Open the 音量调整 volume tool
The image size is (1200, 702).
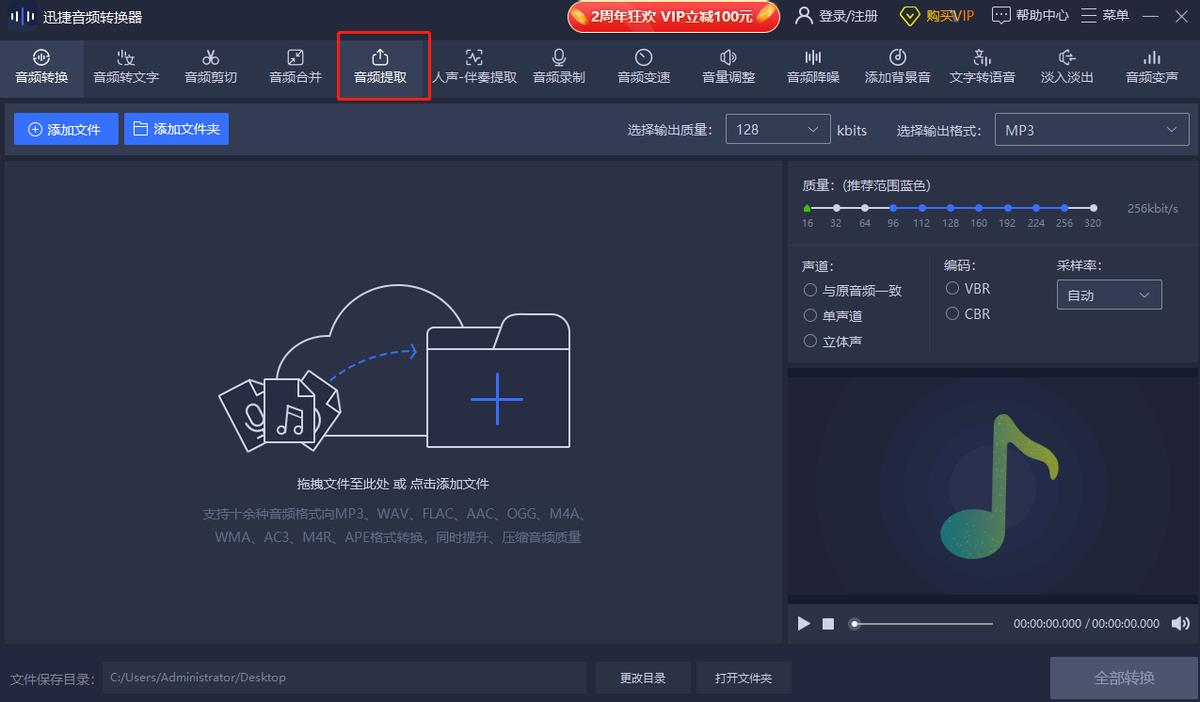click(x=728, y=66)
